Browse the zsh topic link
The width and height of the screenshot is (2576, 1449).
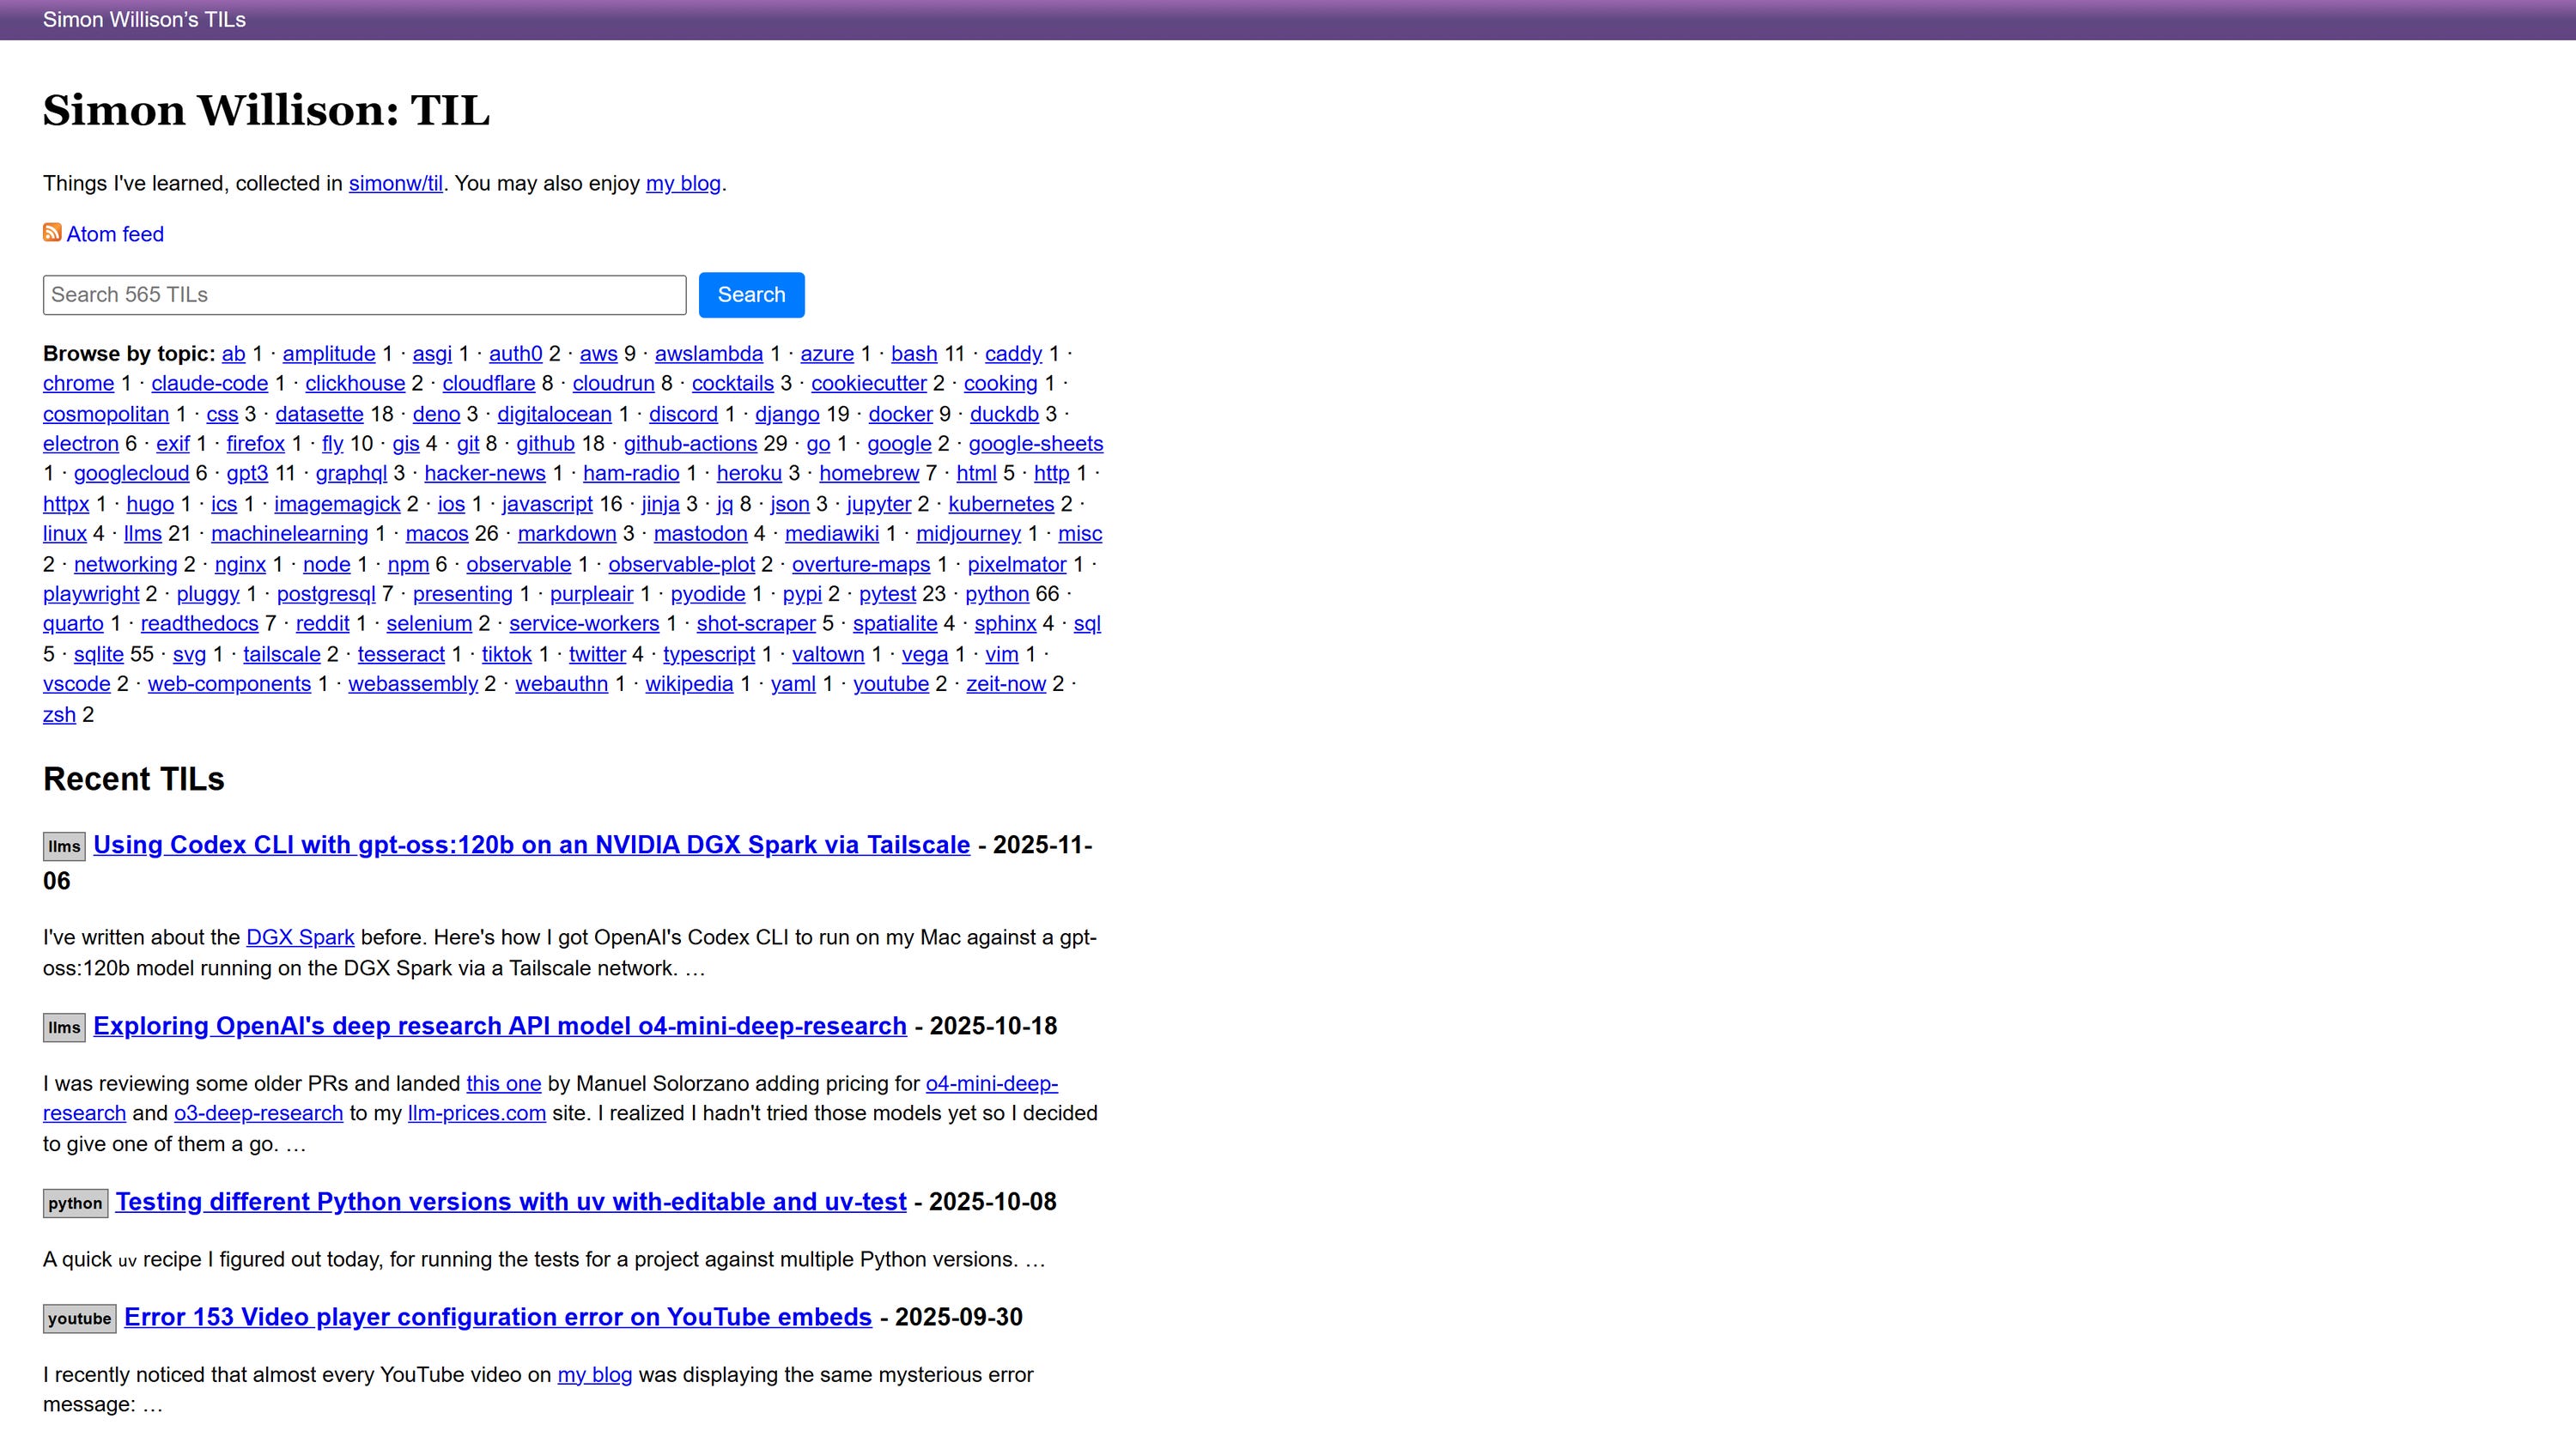(59, 715)
